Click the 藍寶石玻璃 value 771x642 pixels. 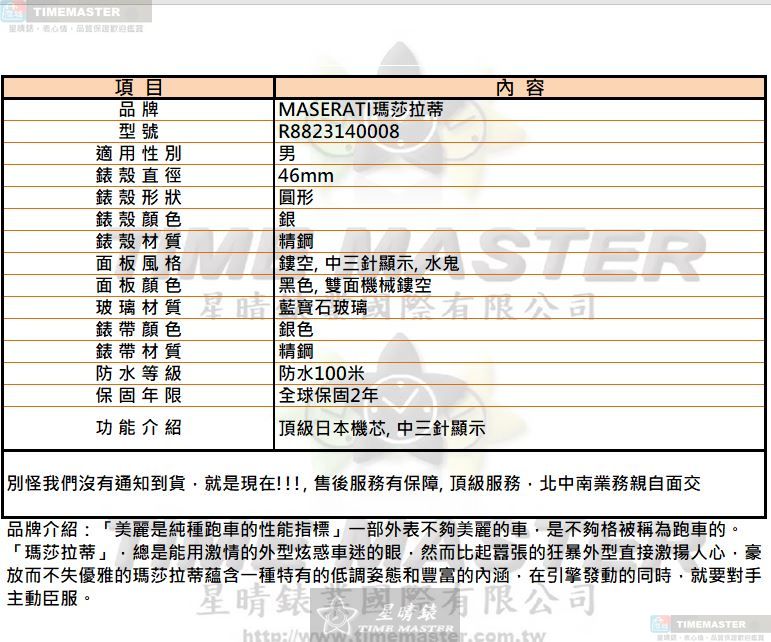[x=323, y=307]
